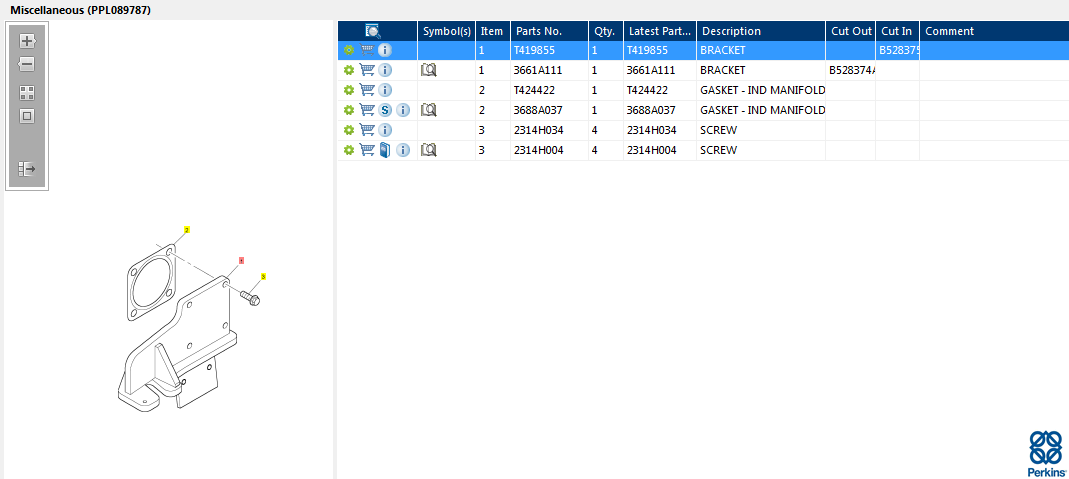The width and height of the screenshot is (1069, 479).
Task: Click Cut In value B528375 in first row
Action: 899,50
